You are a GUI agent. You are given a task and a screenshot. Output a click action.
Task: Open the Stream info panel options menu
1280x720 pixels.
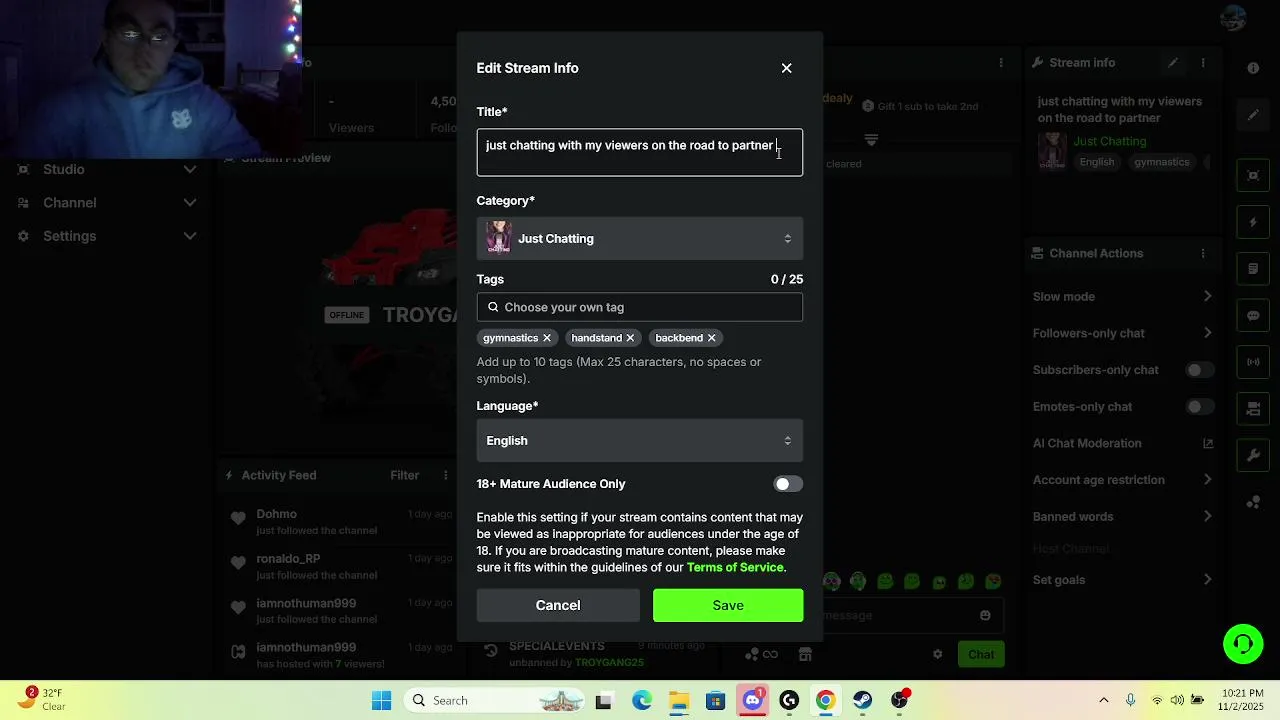click(x=1203, y=62)
